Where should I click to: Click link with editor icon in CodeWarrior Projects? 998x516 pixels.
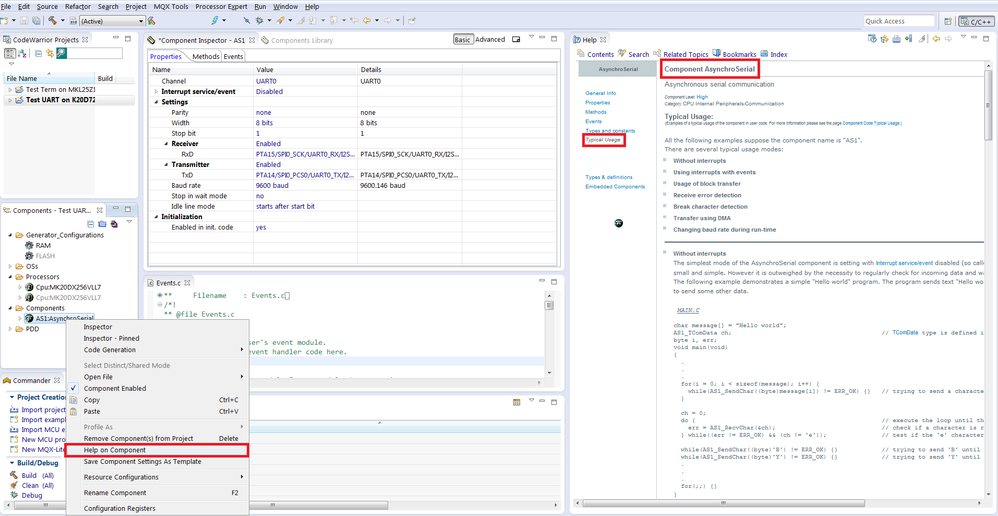pyautogui.click(x=50, y=53)
